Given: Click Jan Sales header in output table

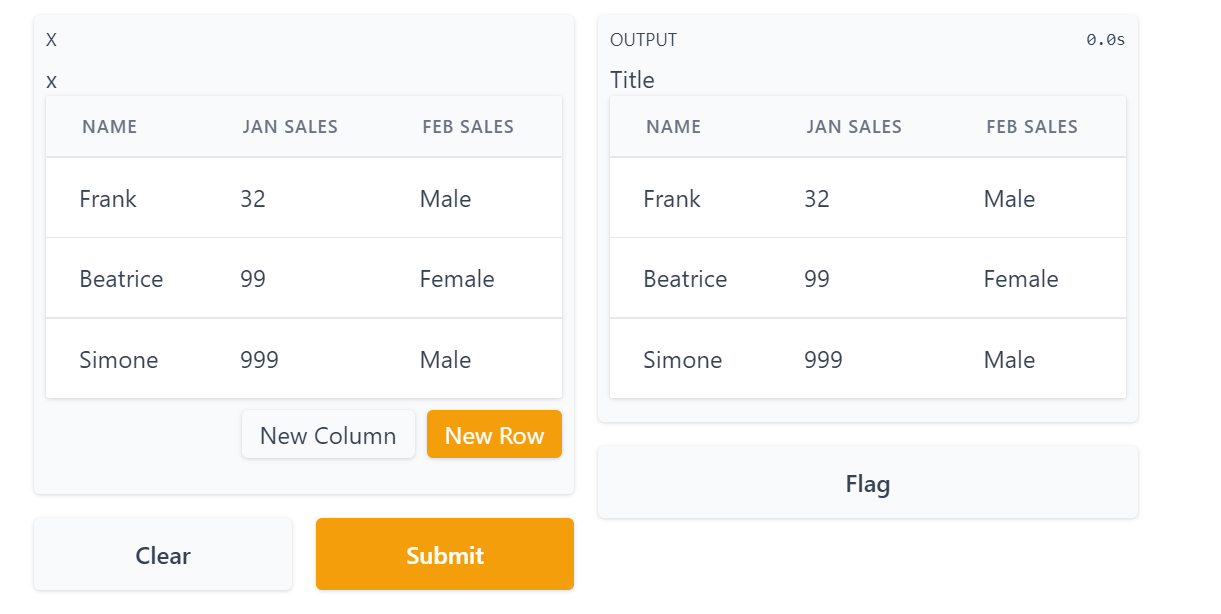Looking at the screenshot, I should [854, 127].
